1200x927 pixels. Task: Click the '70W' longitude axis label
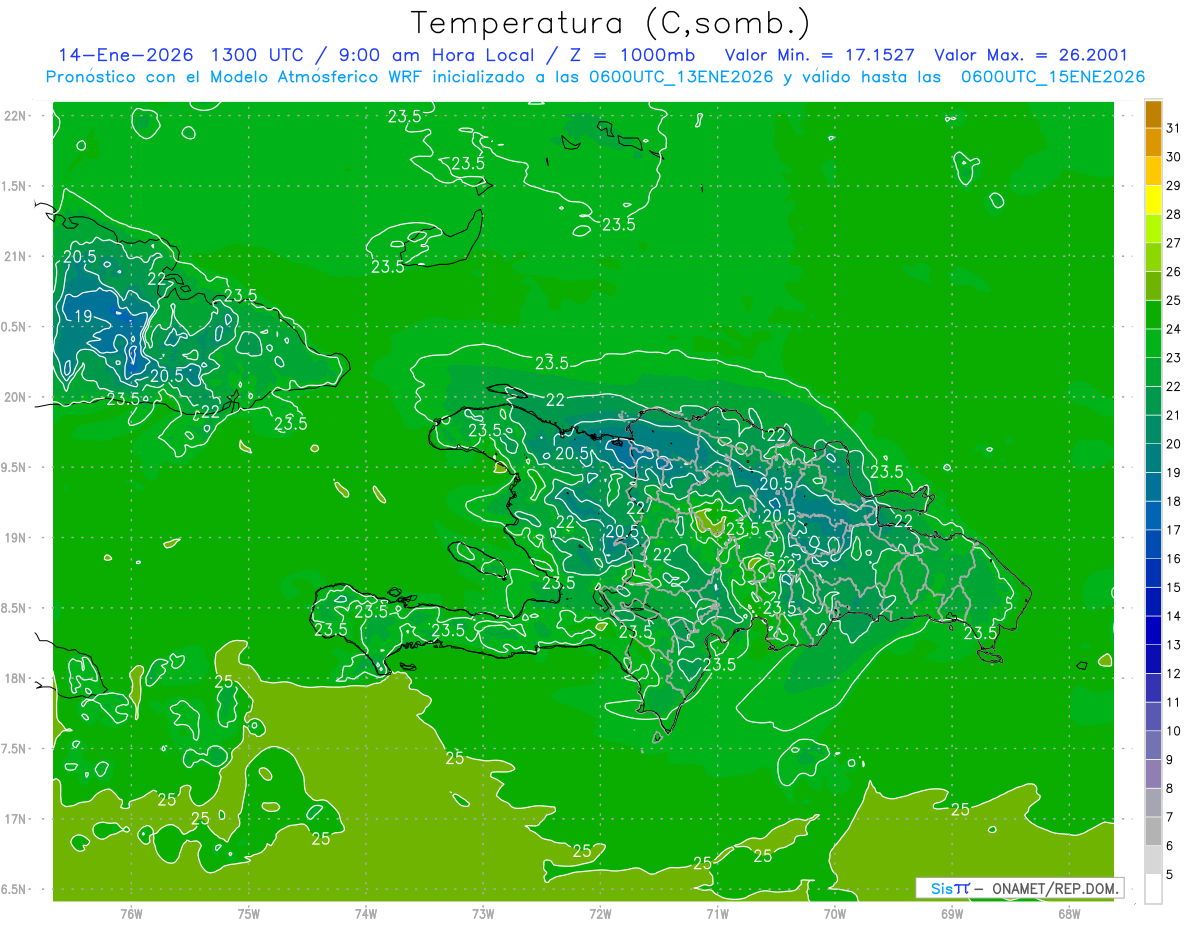click(835, 913)
